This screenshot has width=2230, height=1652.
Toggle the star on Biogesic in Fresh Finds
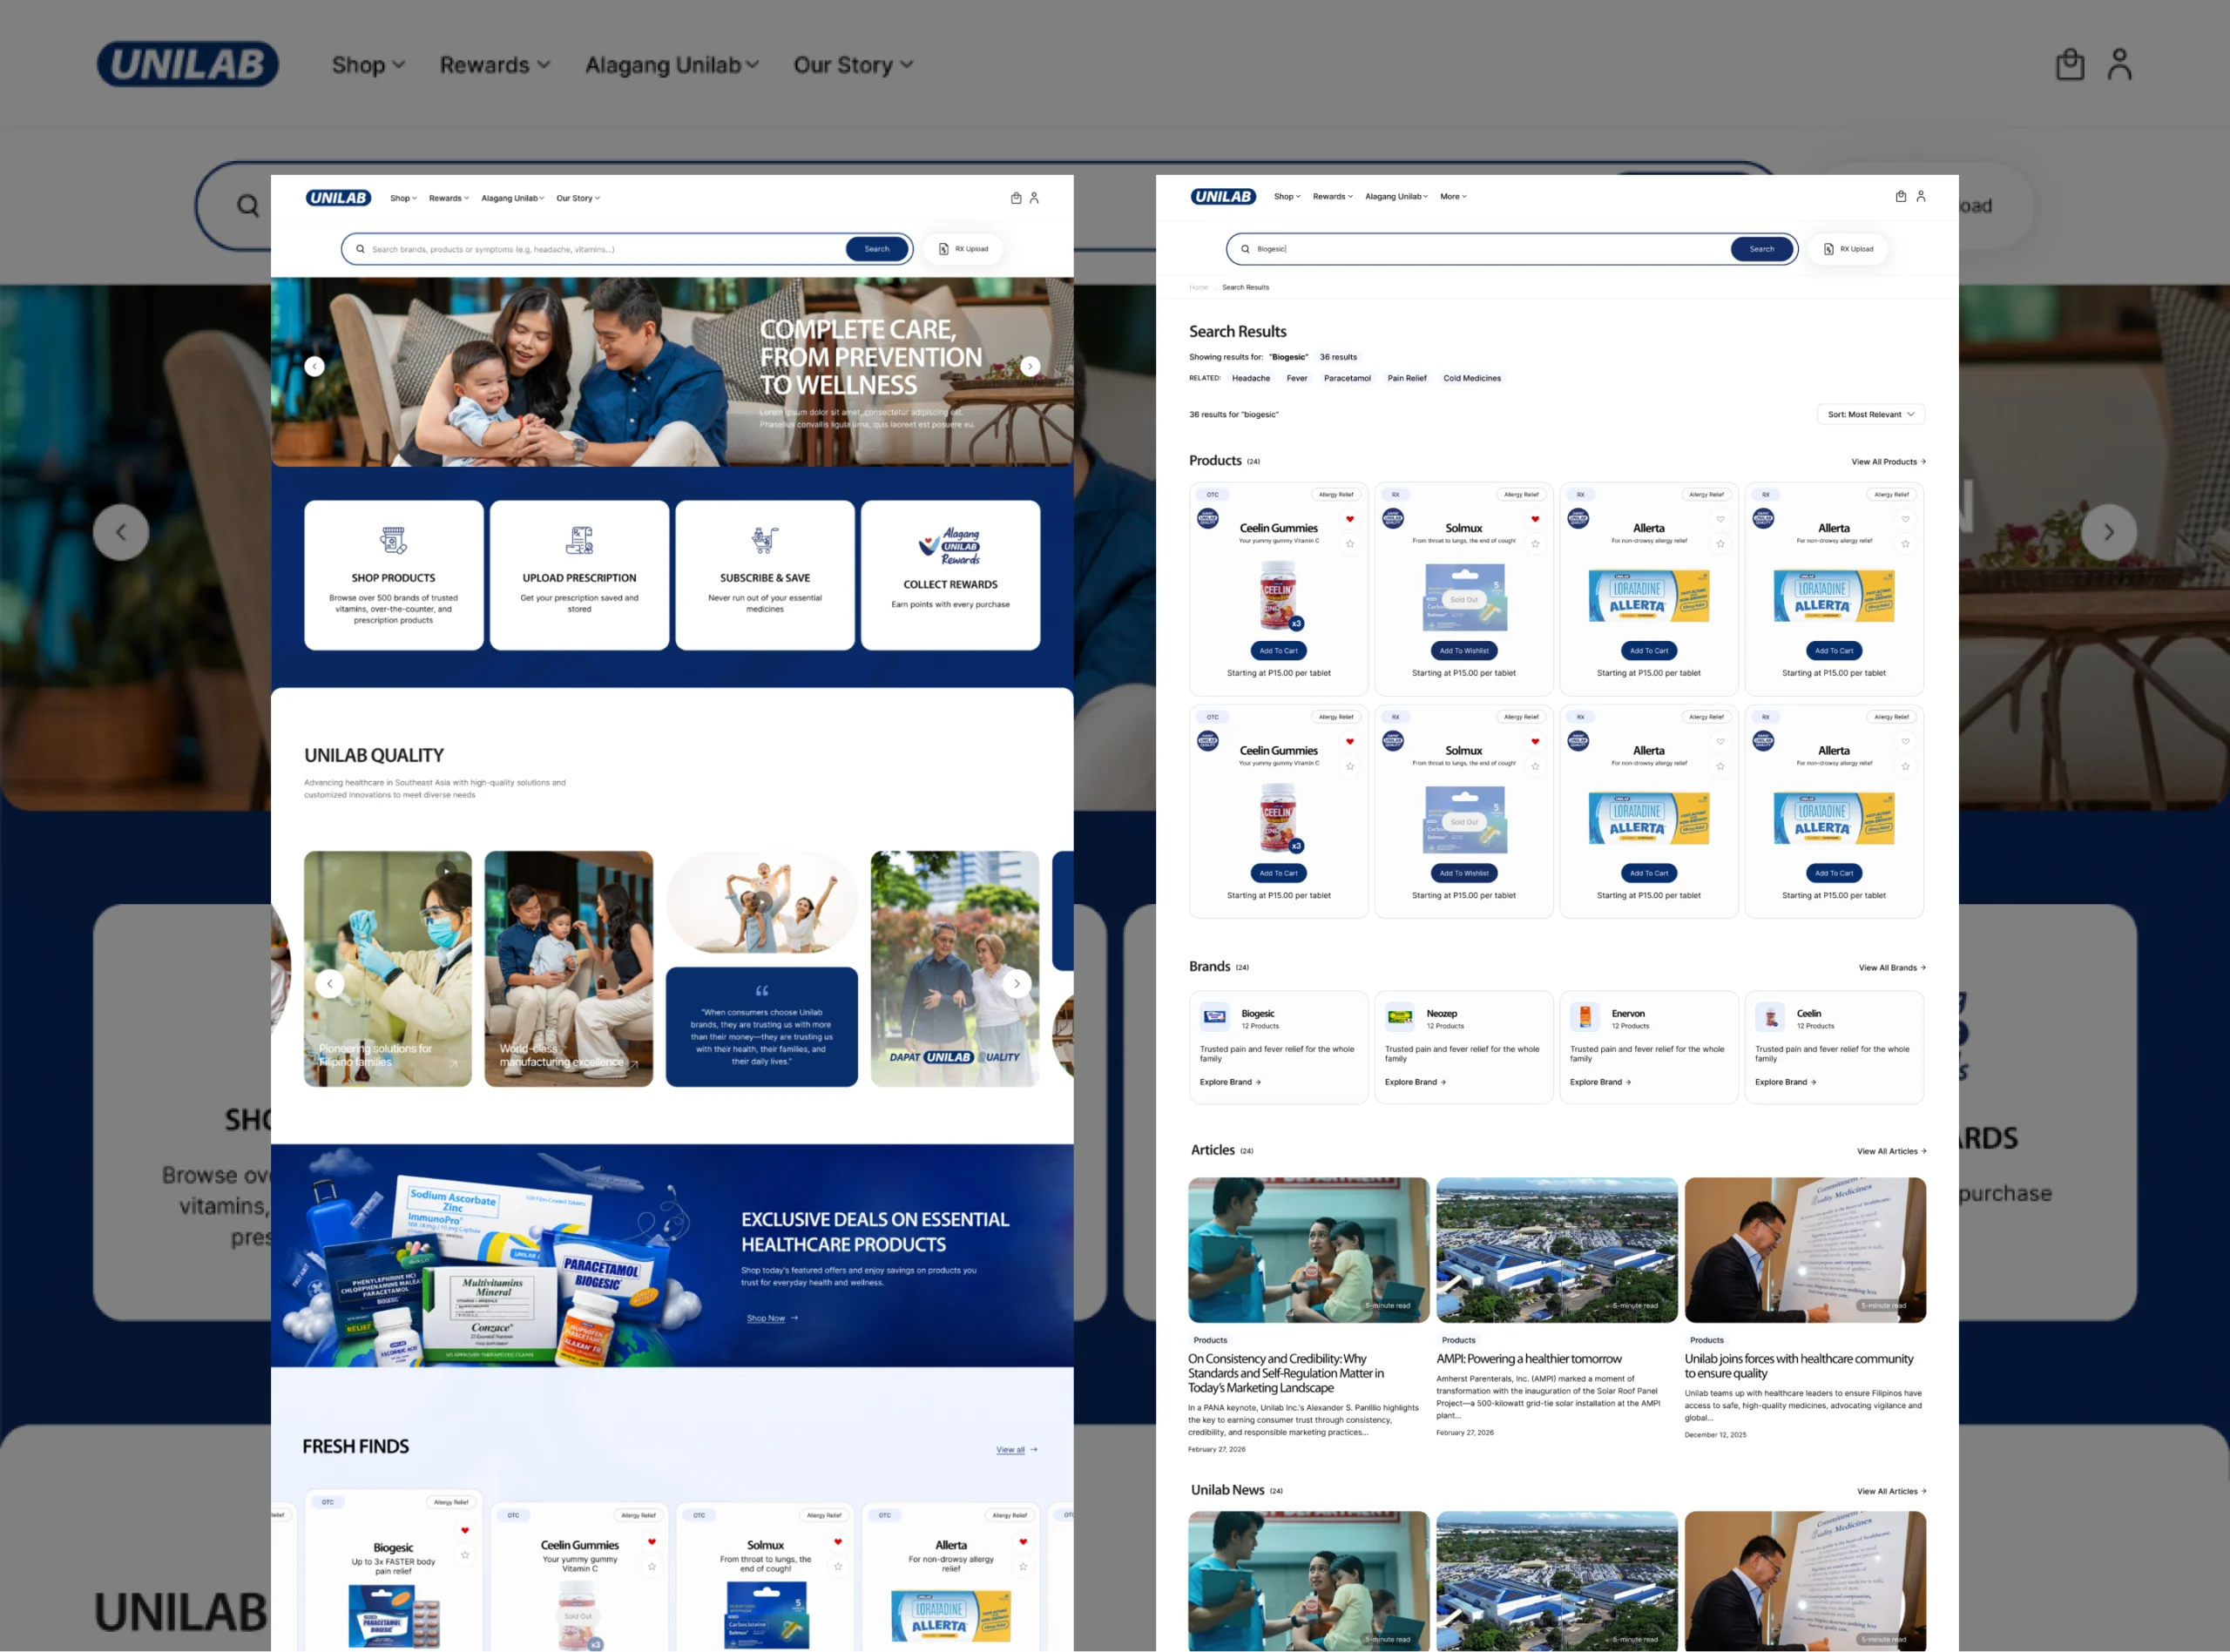click(465, 1555)
